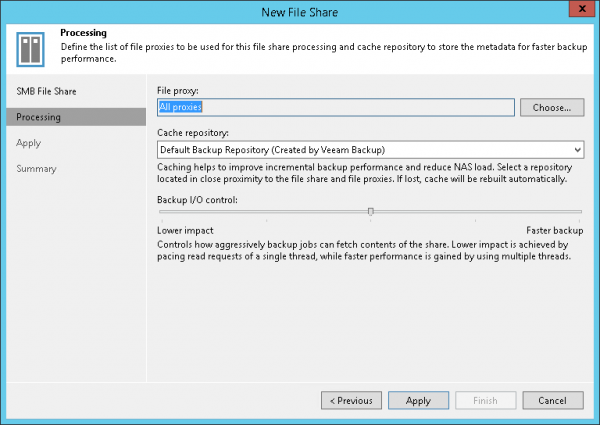Expand the Cache repository dropdown arrow

tap(577, 150)
